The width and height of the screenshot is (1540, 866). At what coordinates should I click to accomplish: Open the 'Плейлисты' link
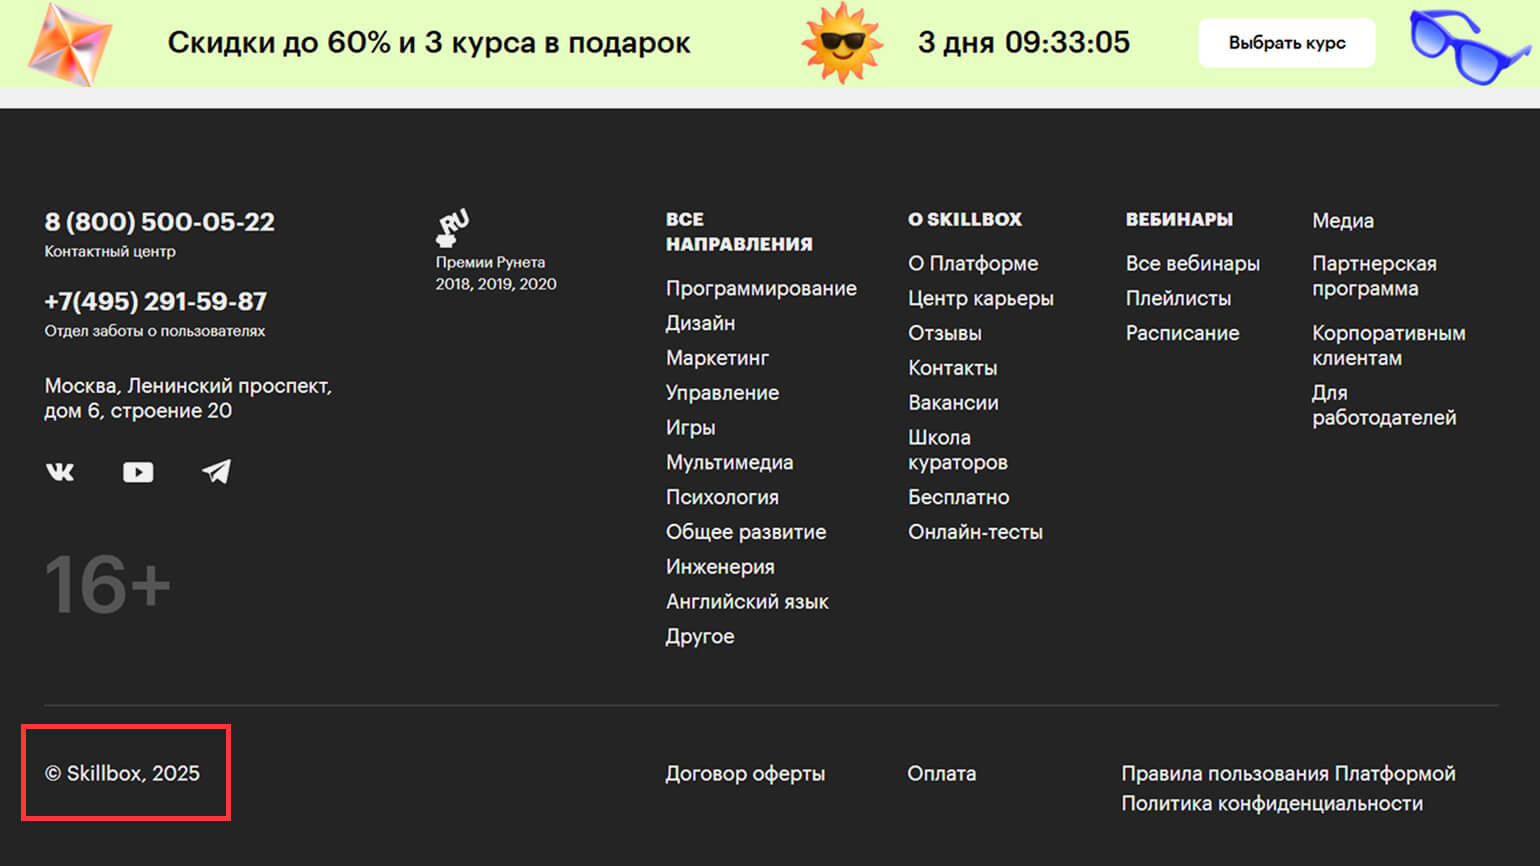click(1178, 298)
